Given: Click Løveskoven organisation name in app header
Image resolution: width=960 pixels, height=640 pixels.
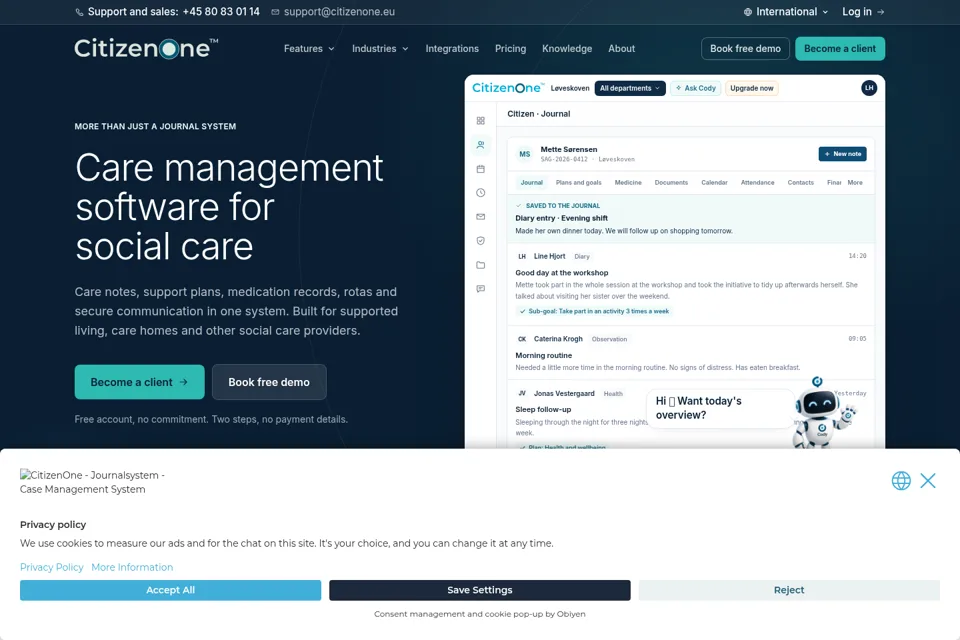Looking at the screenshot, I should click(570, 88).
